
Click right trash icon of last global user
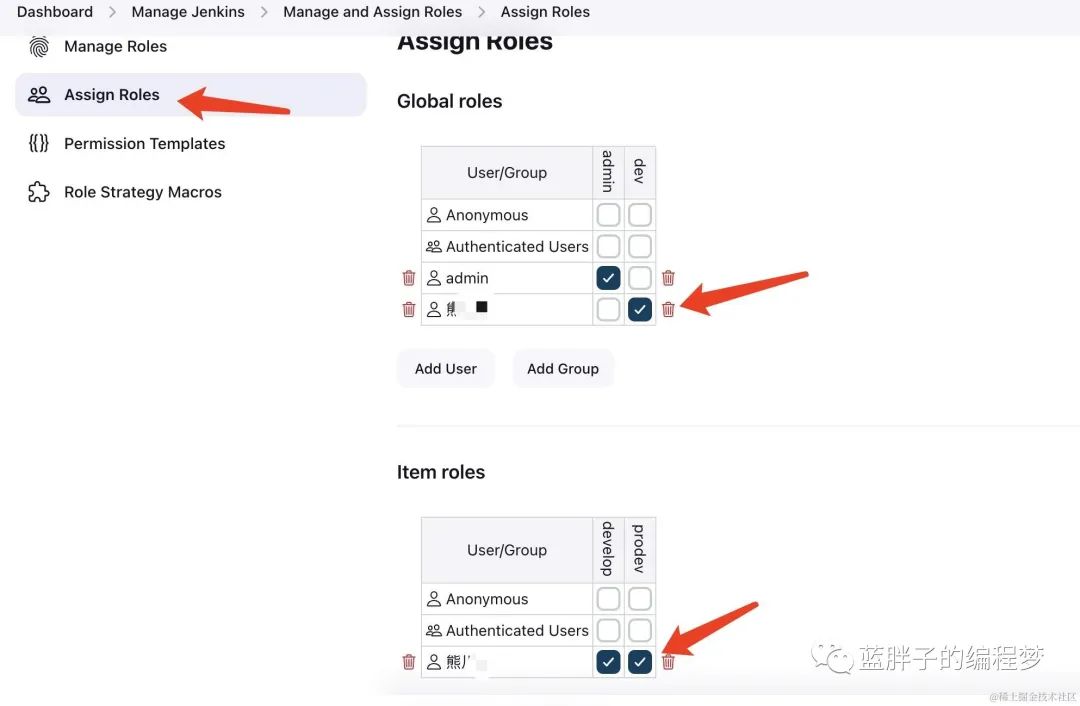tap(668, 309)
